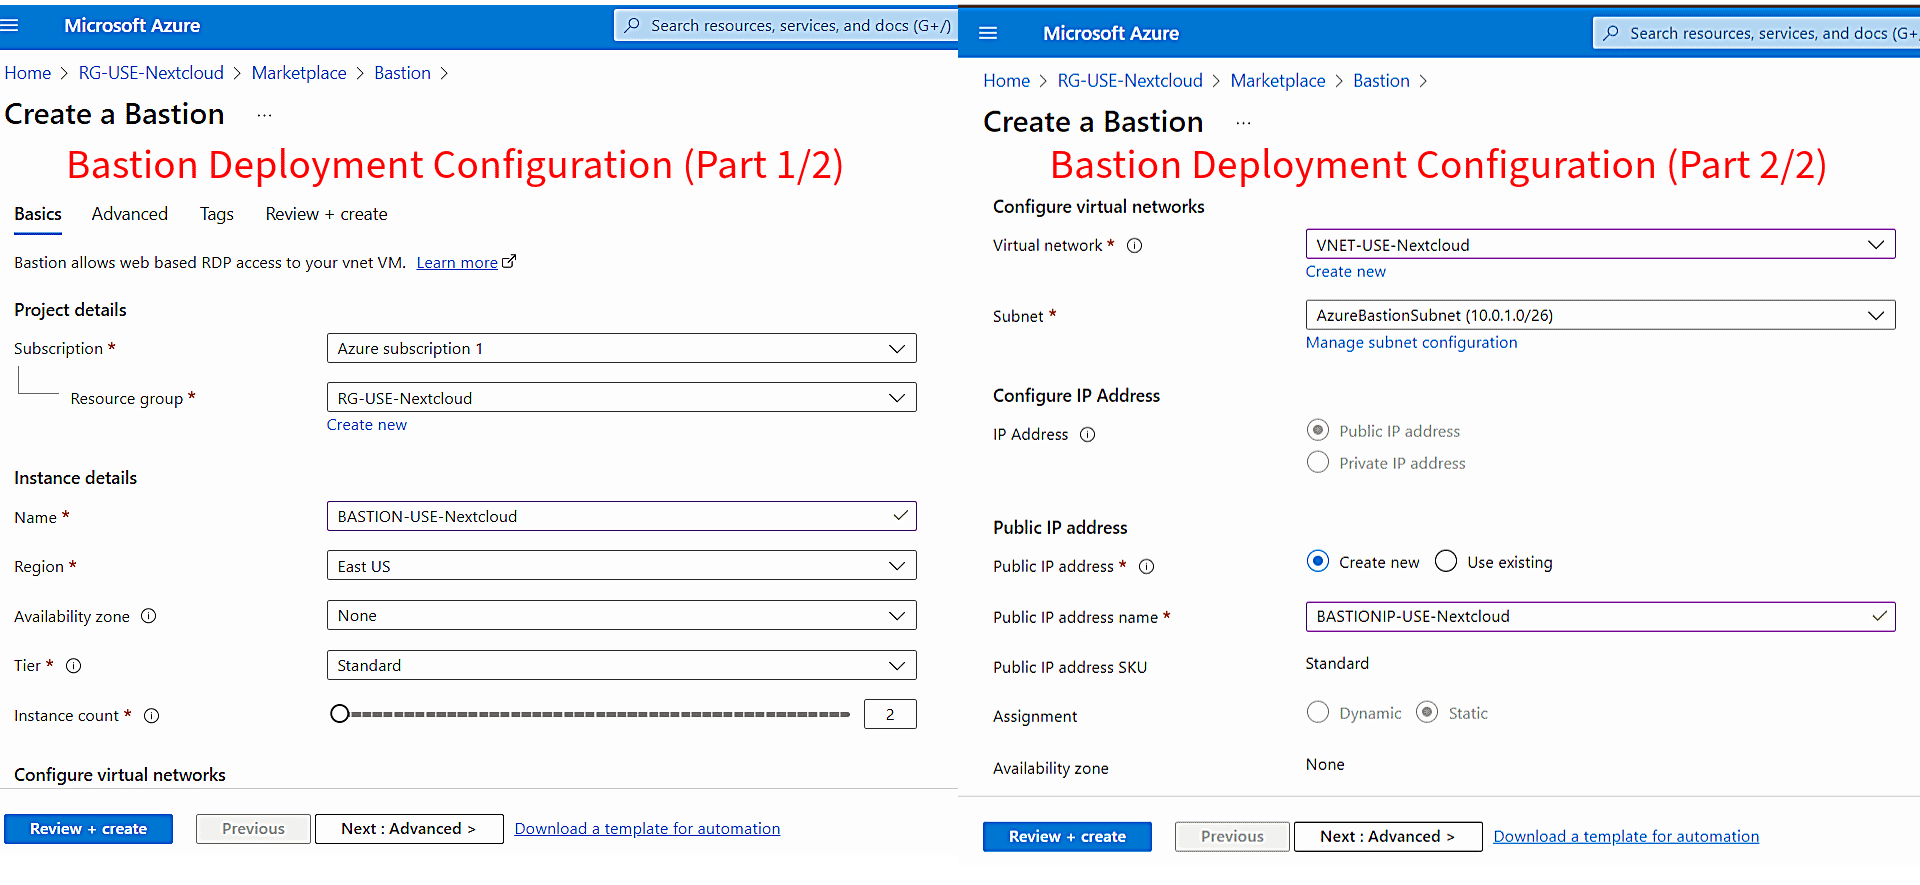Click search box in left Azure window

coord(785,26)
